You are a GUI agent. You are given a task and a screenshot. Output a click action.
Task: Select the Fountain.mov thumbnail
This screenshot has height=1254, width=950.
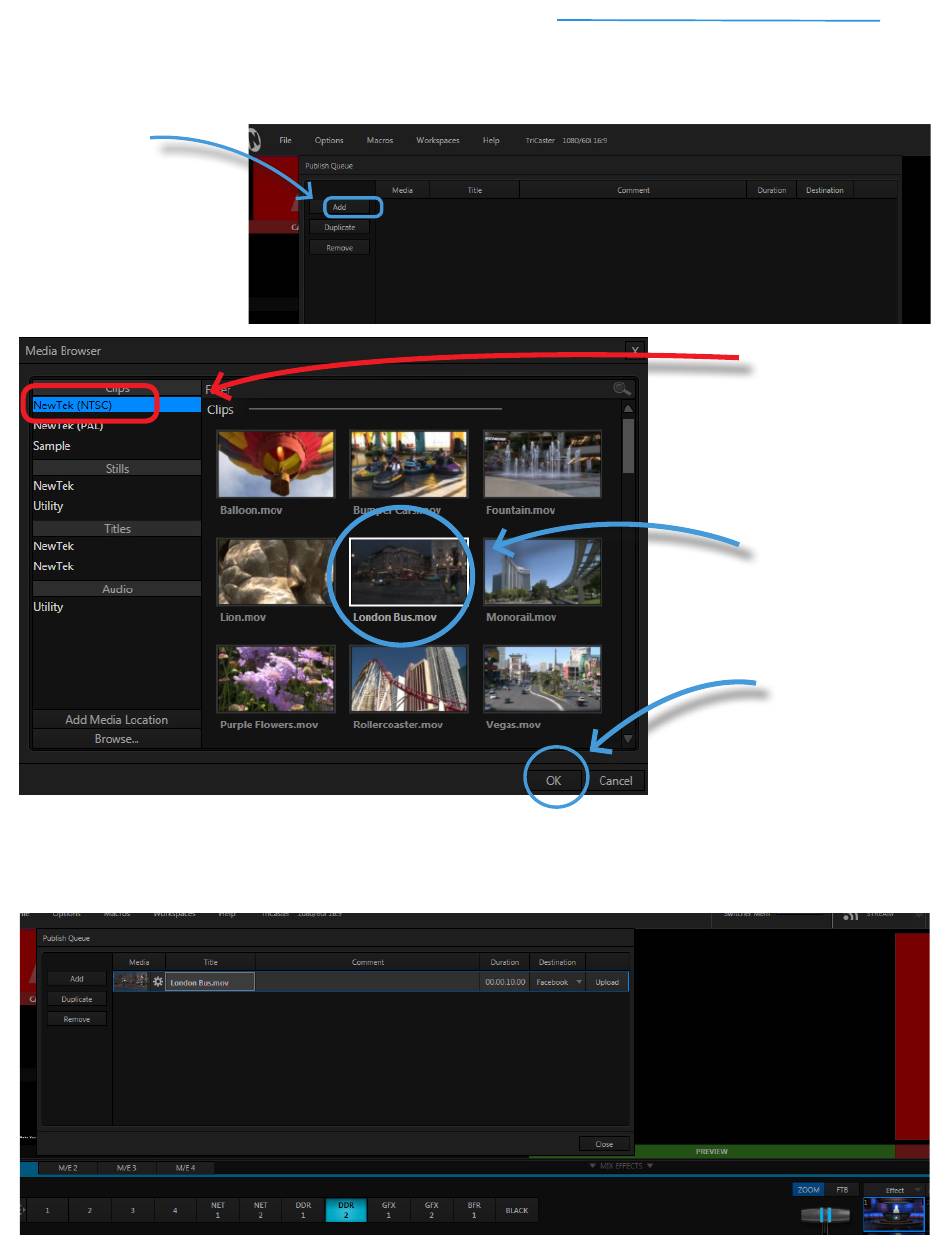[542, 464]
